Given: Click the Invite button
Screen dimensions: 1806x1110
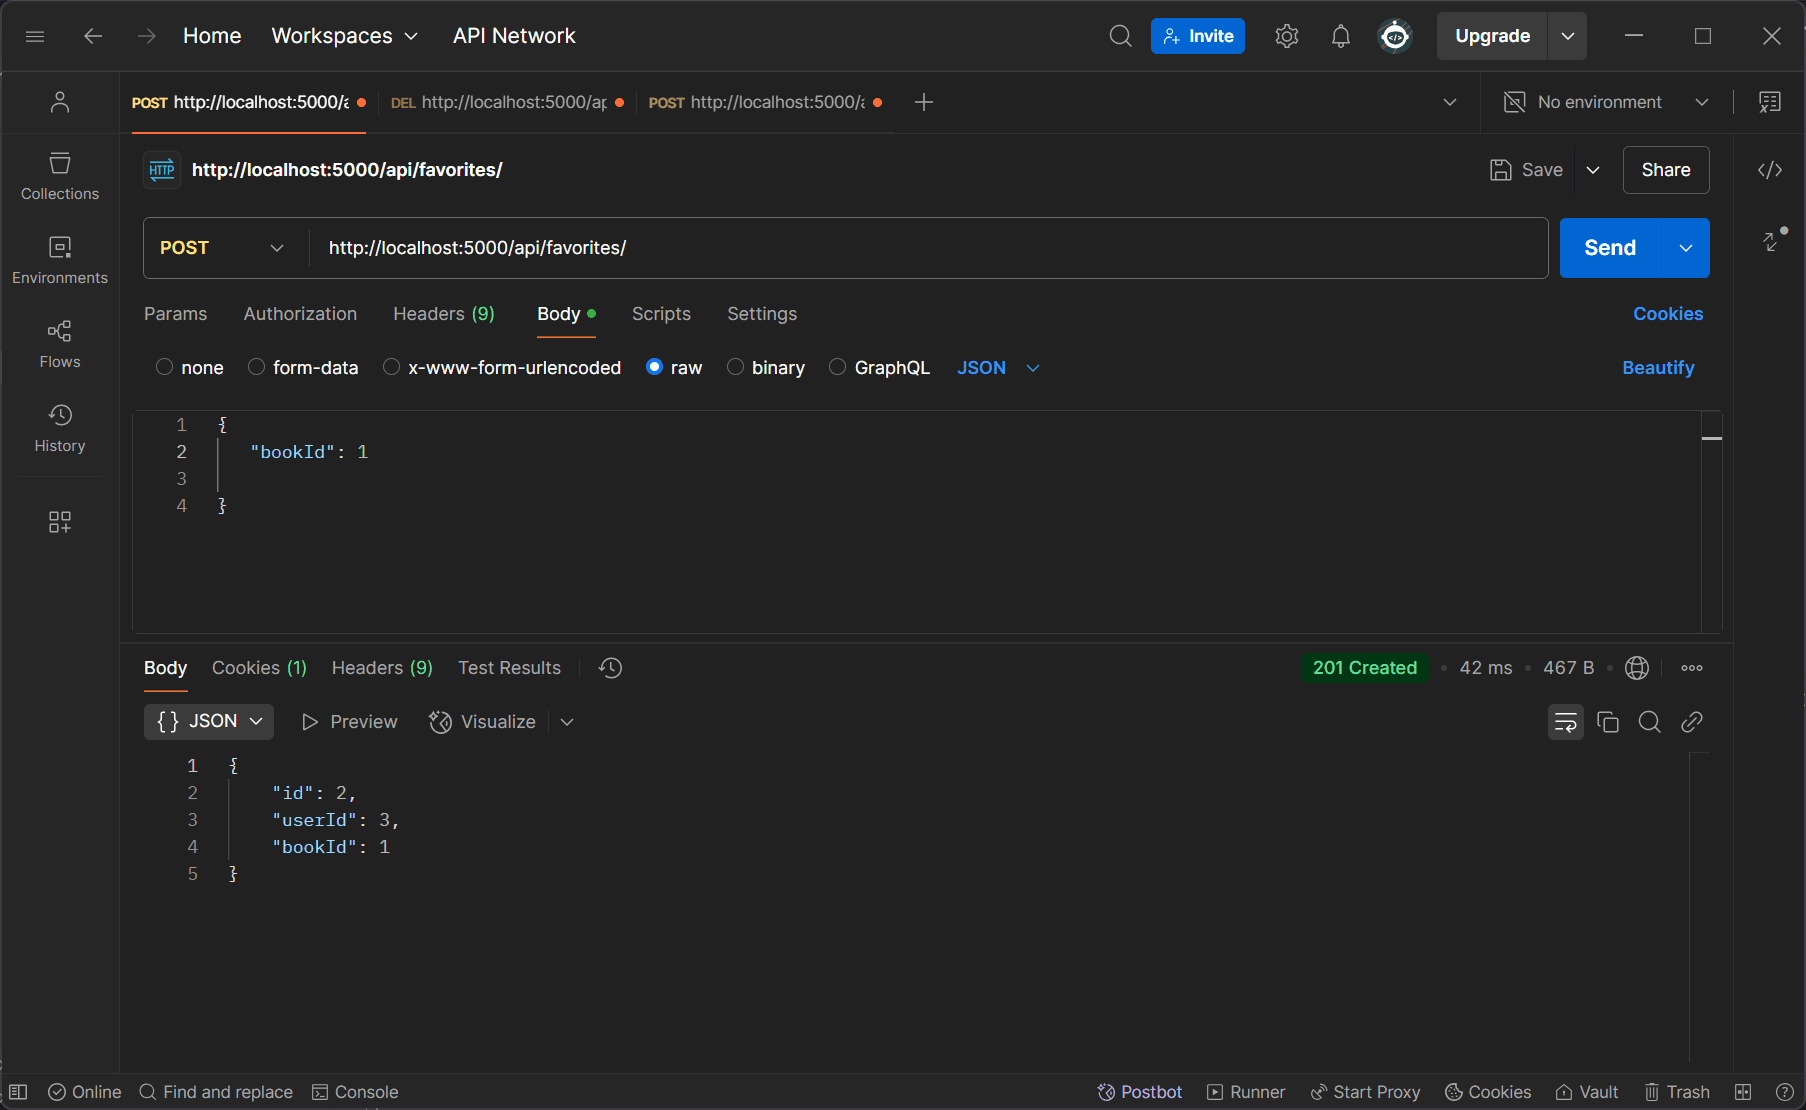Looking at the screenshot, I should (1198, 36).
